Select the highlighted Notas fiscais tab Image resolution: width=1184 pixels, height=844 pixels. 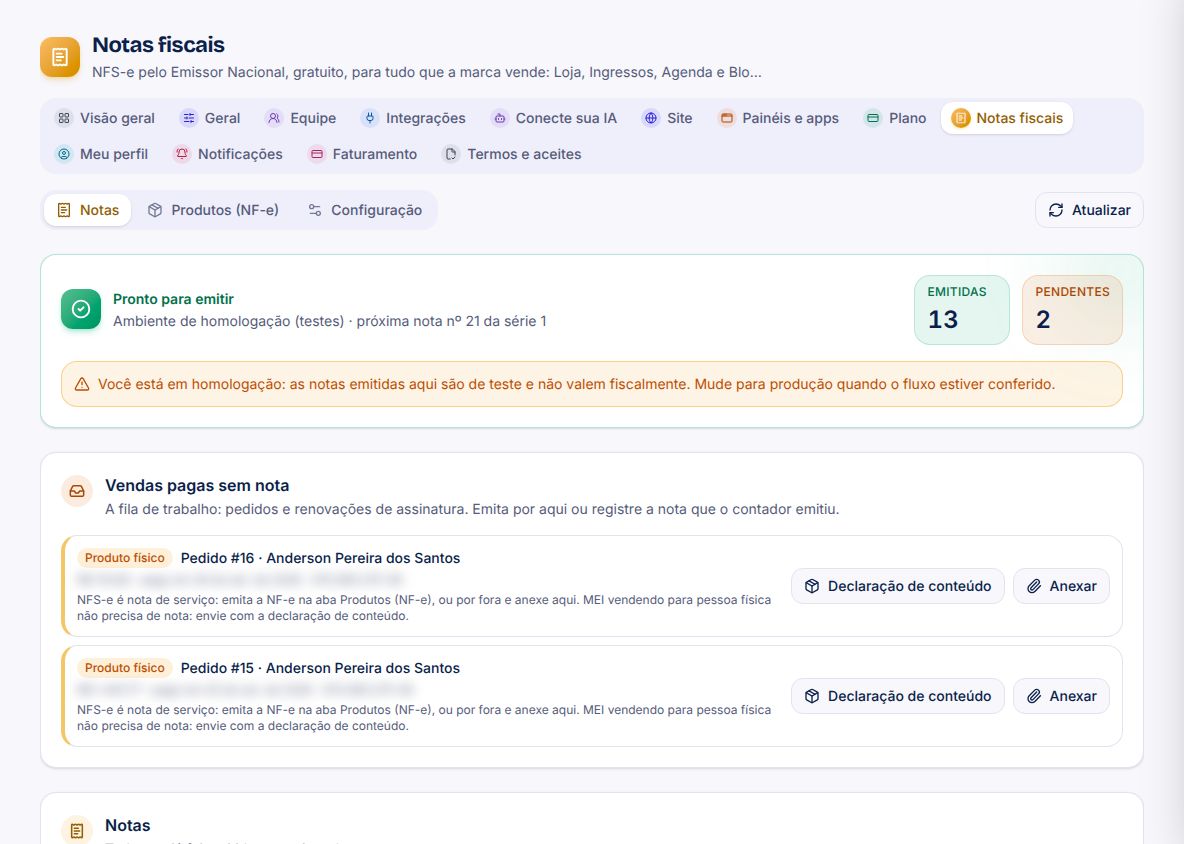point(1007,118)
